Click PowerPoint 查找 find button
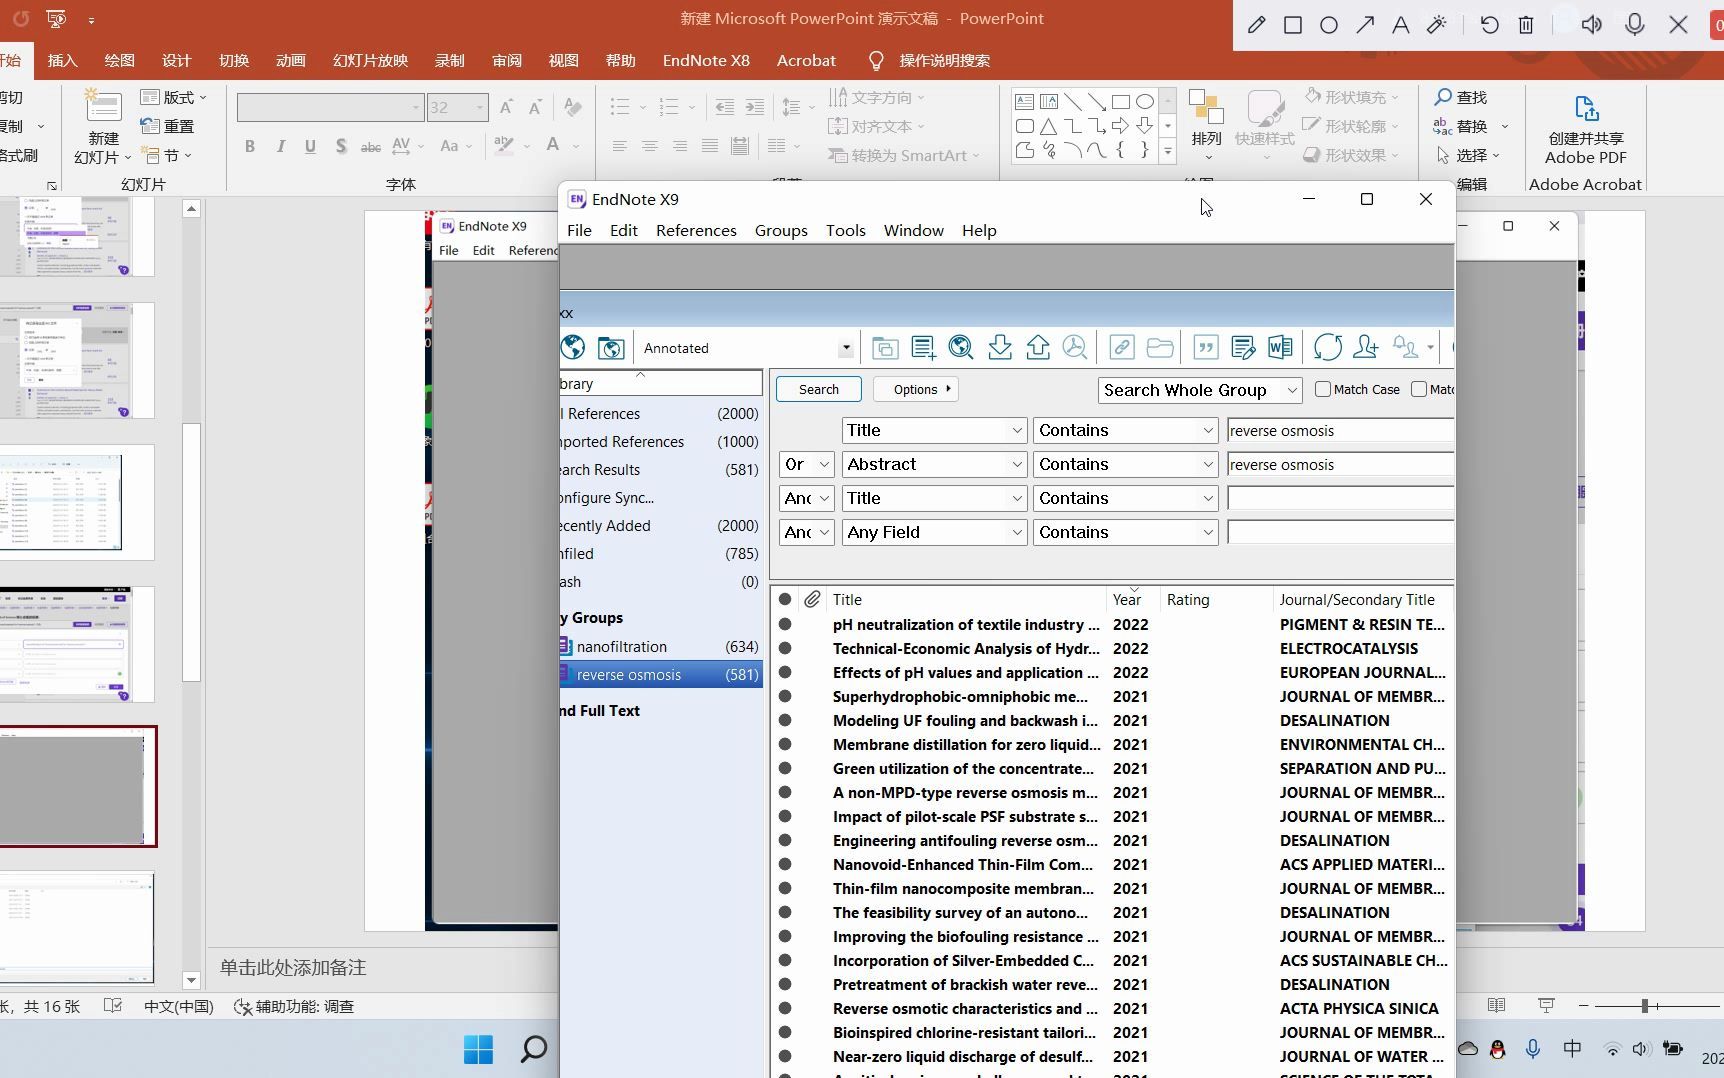 1461,97
